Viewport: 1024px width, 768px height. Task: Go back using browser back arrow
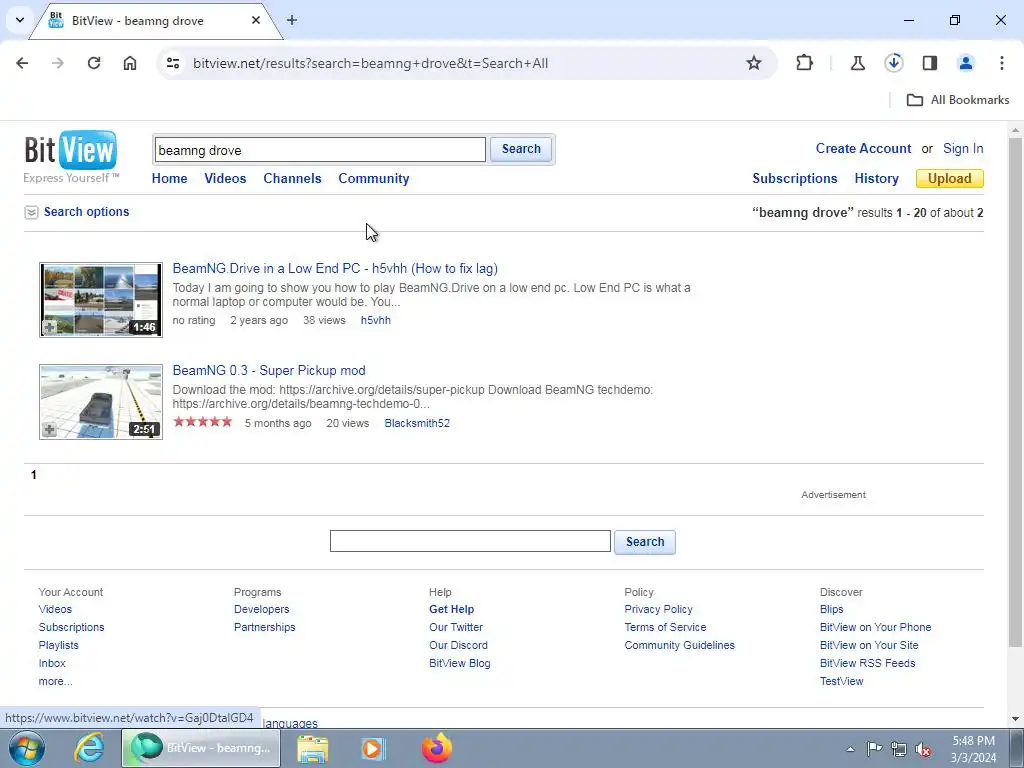[x=22, y=63]
